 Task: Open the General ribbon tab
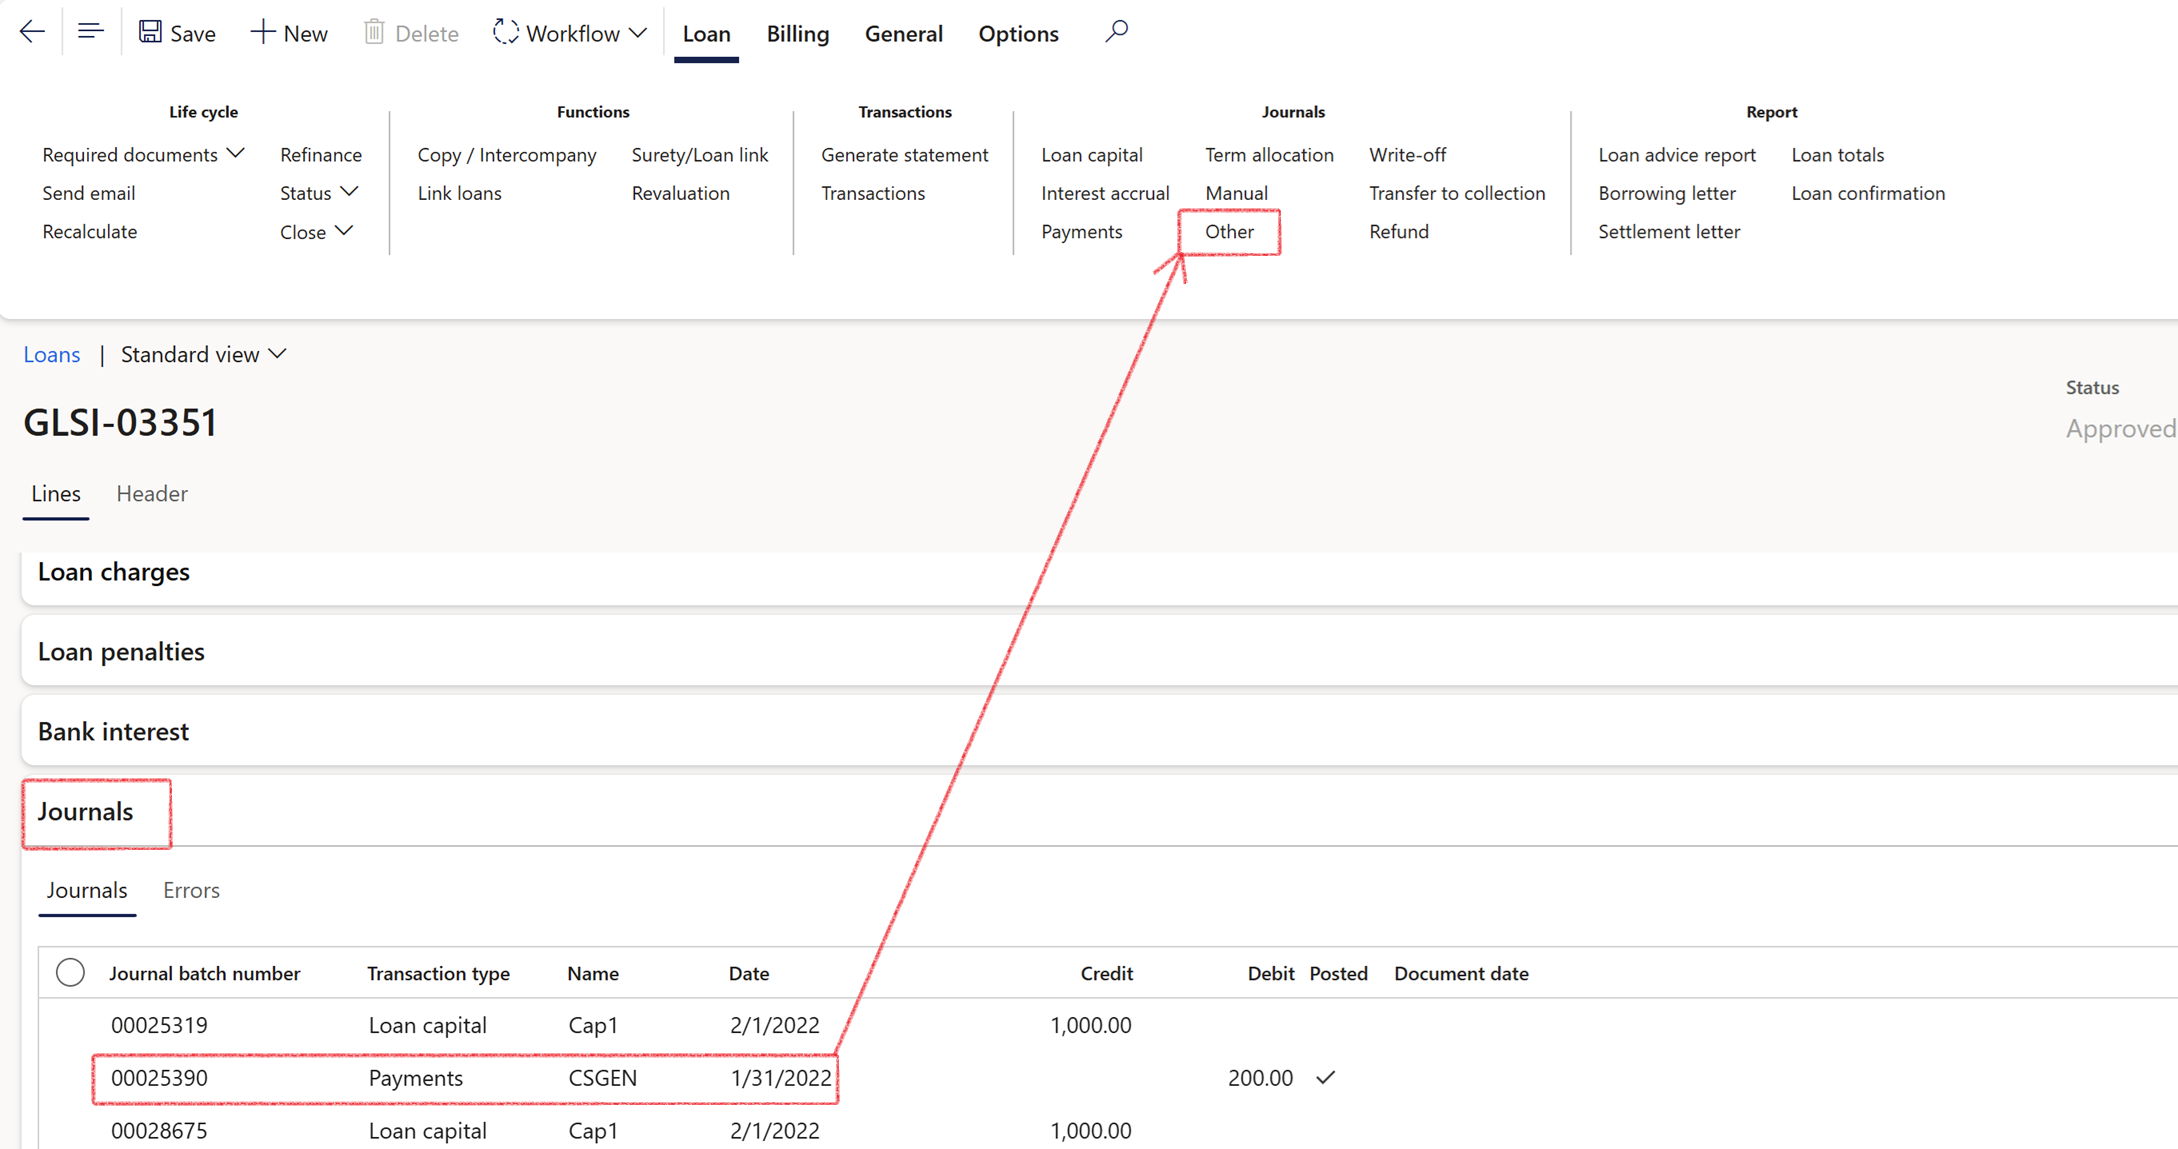click(x=903, y=33)
